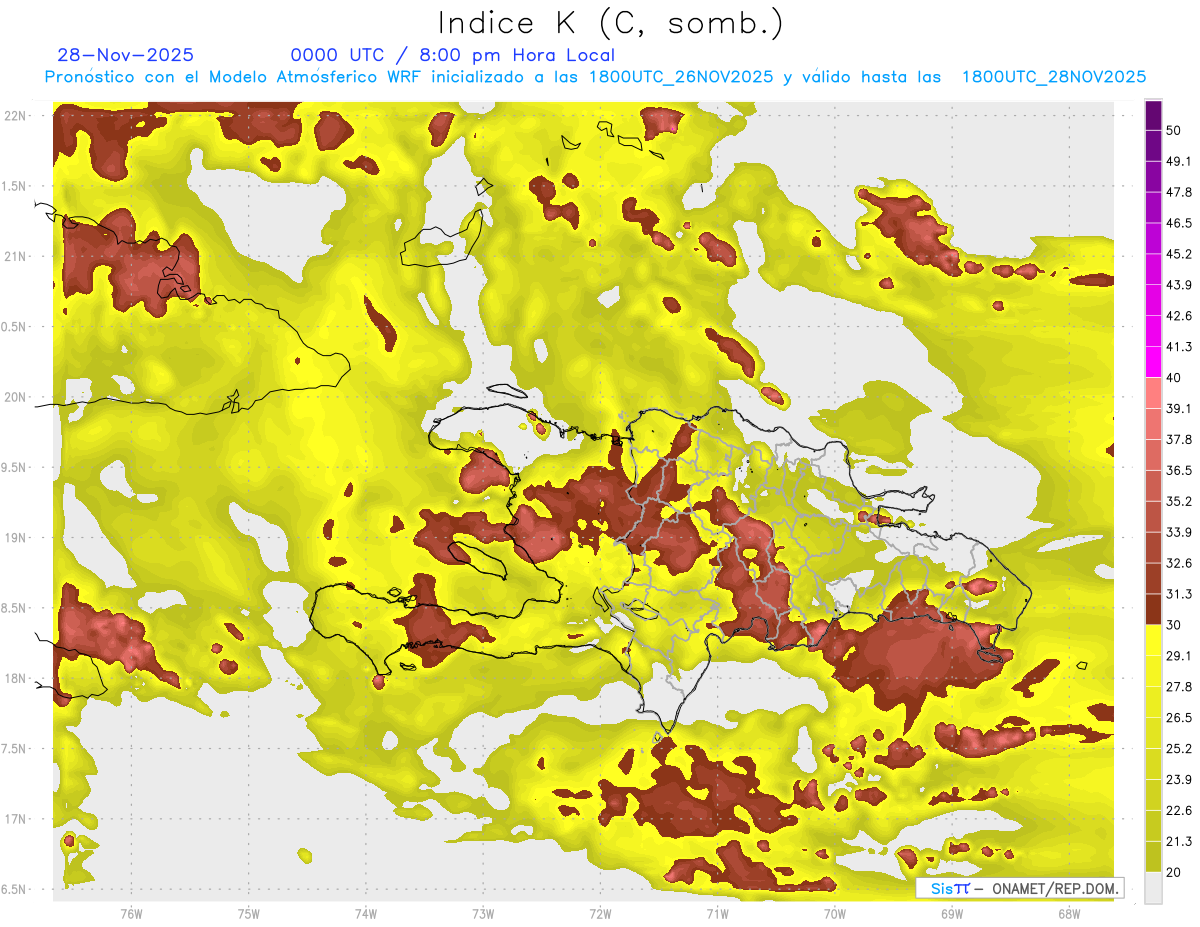Click the colorbar value "46.5"

(x=1179, y=223)
